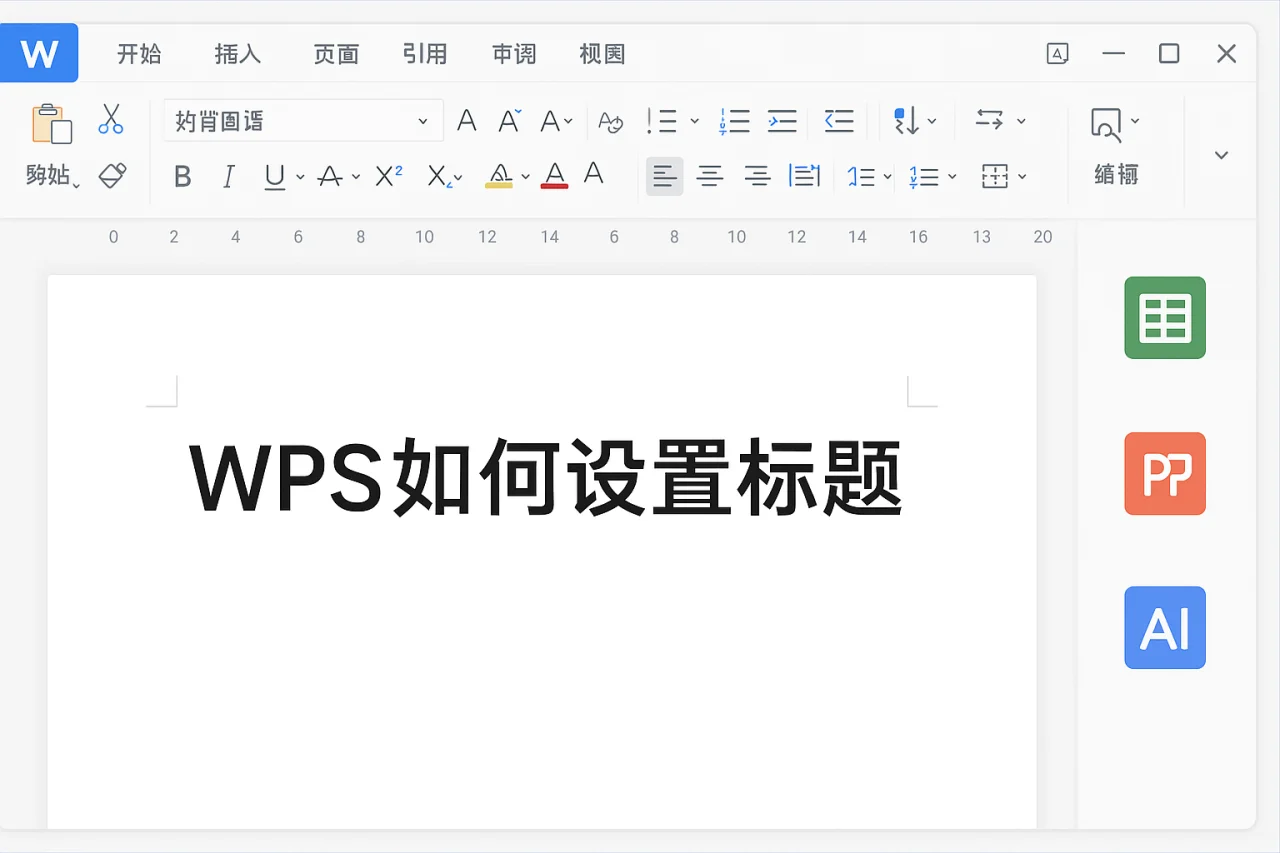Select the Format Painter tool

110,176
